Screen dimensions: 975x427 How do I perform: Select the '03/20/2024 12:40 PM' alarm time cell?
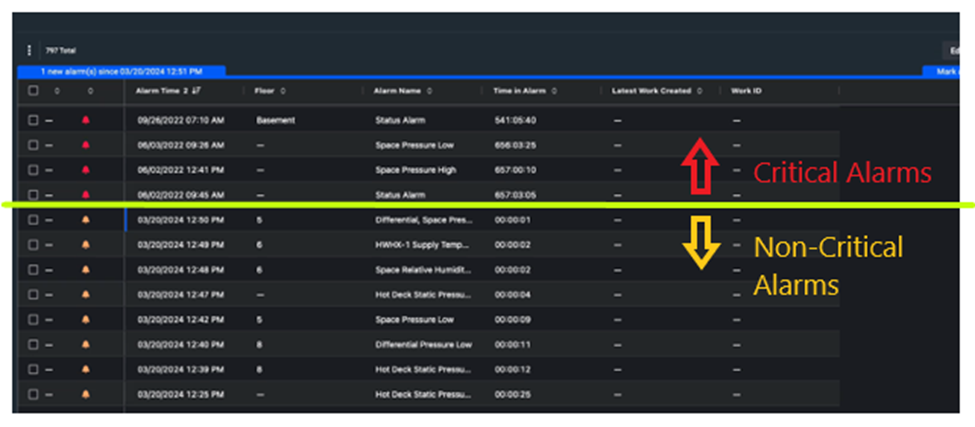[180, 344]
